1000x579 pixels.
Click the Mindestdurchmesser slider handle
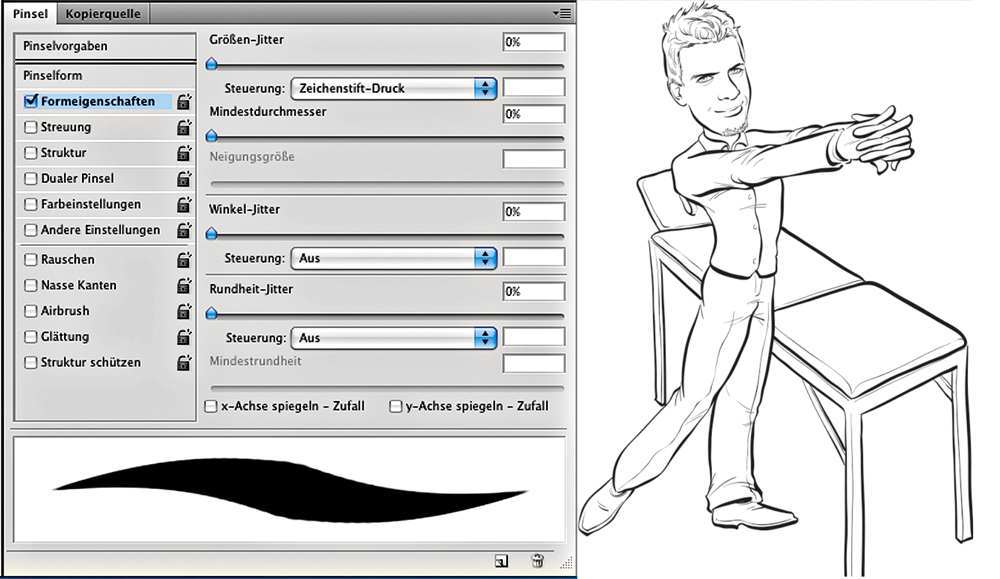click(x=212, y=136)
